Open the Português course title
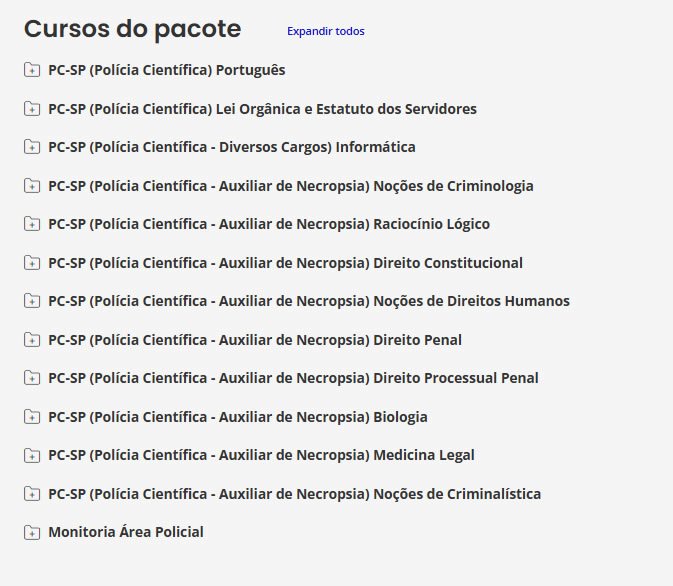673x586 pixels. coord(166,70)
